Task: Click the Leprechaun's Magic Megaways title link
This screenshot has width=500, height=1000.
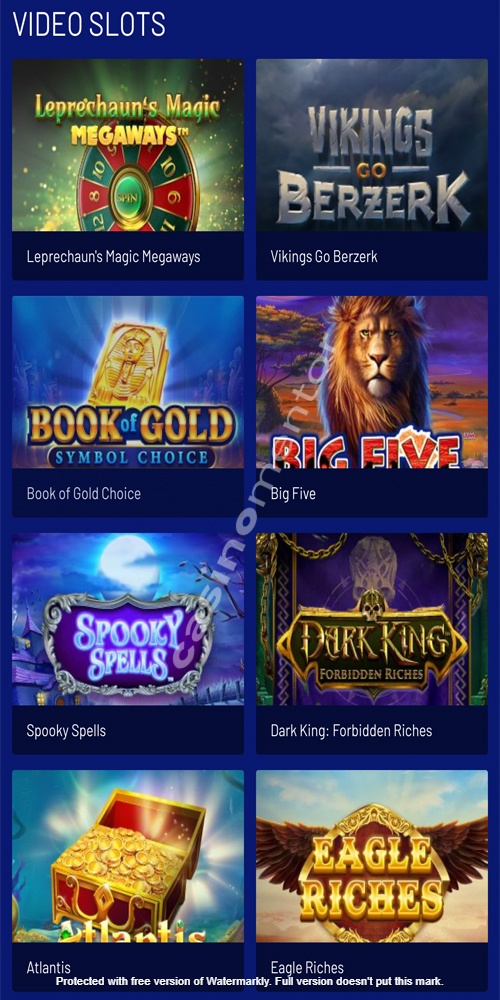Action: pyautogui.click(x=114, y=256)
